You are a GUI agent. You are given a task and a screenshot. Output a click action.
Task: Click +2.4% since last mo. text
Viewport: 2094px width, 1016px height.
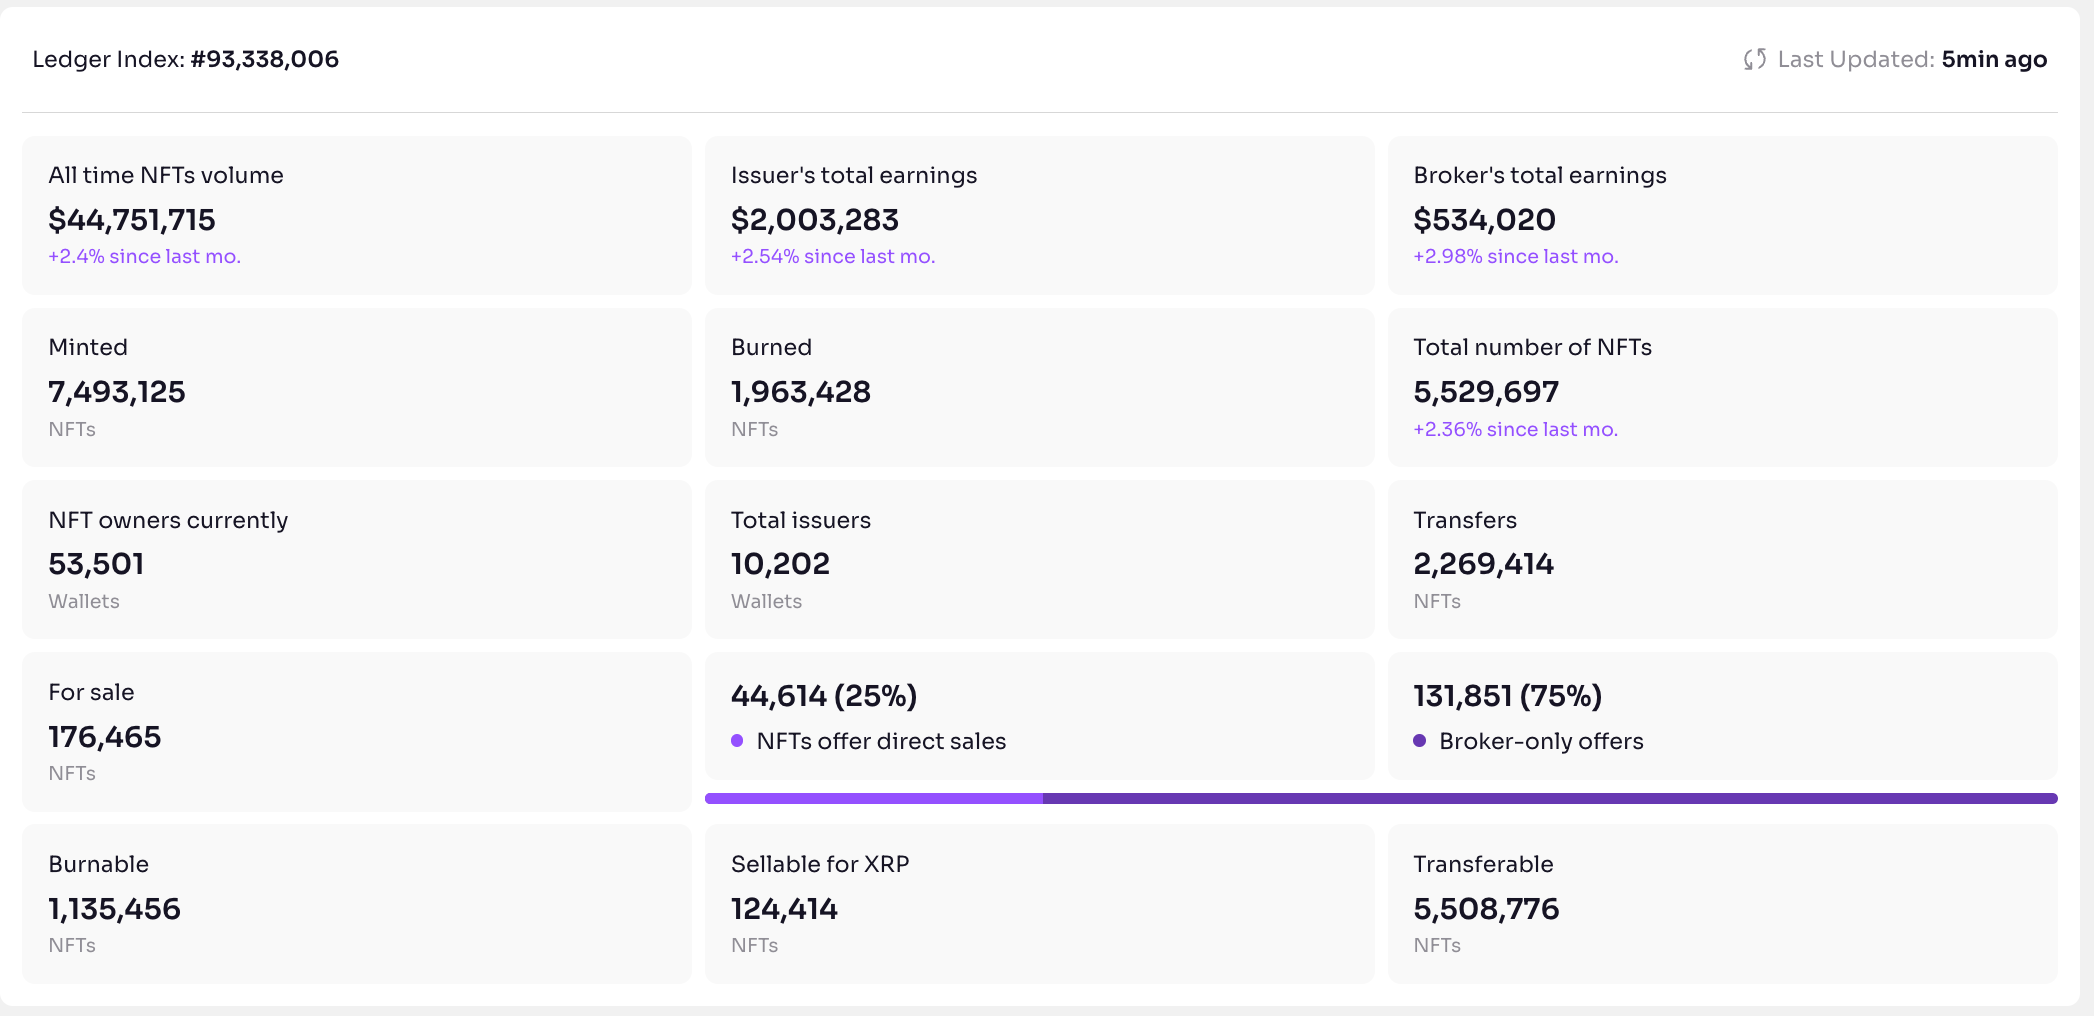tap(145, 256)
